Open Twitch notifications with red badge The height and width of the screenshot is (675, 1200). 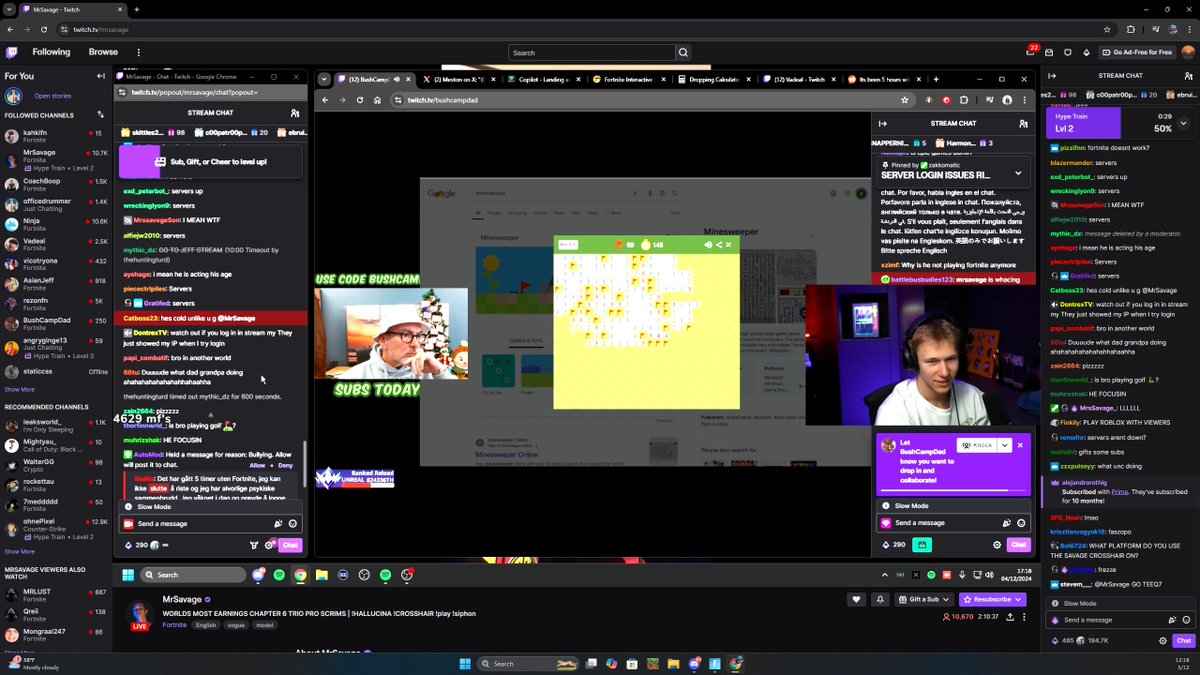[x=1031, y=52]
